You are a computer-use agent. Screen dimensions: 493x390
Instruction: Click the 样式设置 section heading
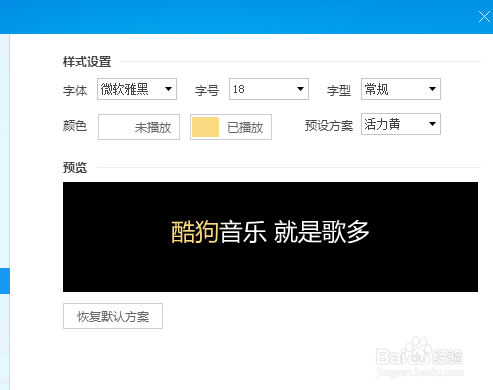point(87,62)
